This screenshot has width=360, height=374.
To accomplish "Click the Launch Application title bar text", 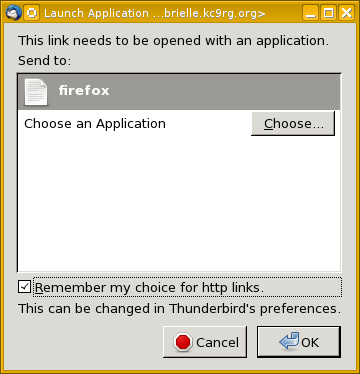I will coord(155,13).
